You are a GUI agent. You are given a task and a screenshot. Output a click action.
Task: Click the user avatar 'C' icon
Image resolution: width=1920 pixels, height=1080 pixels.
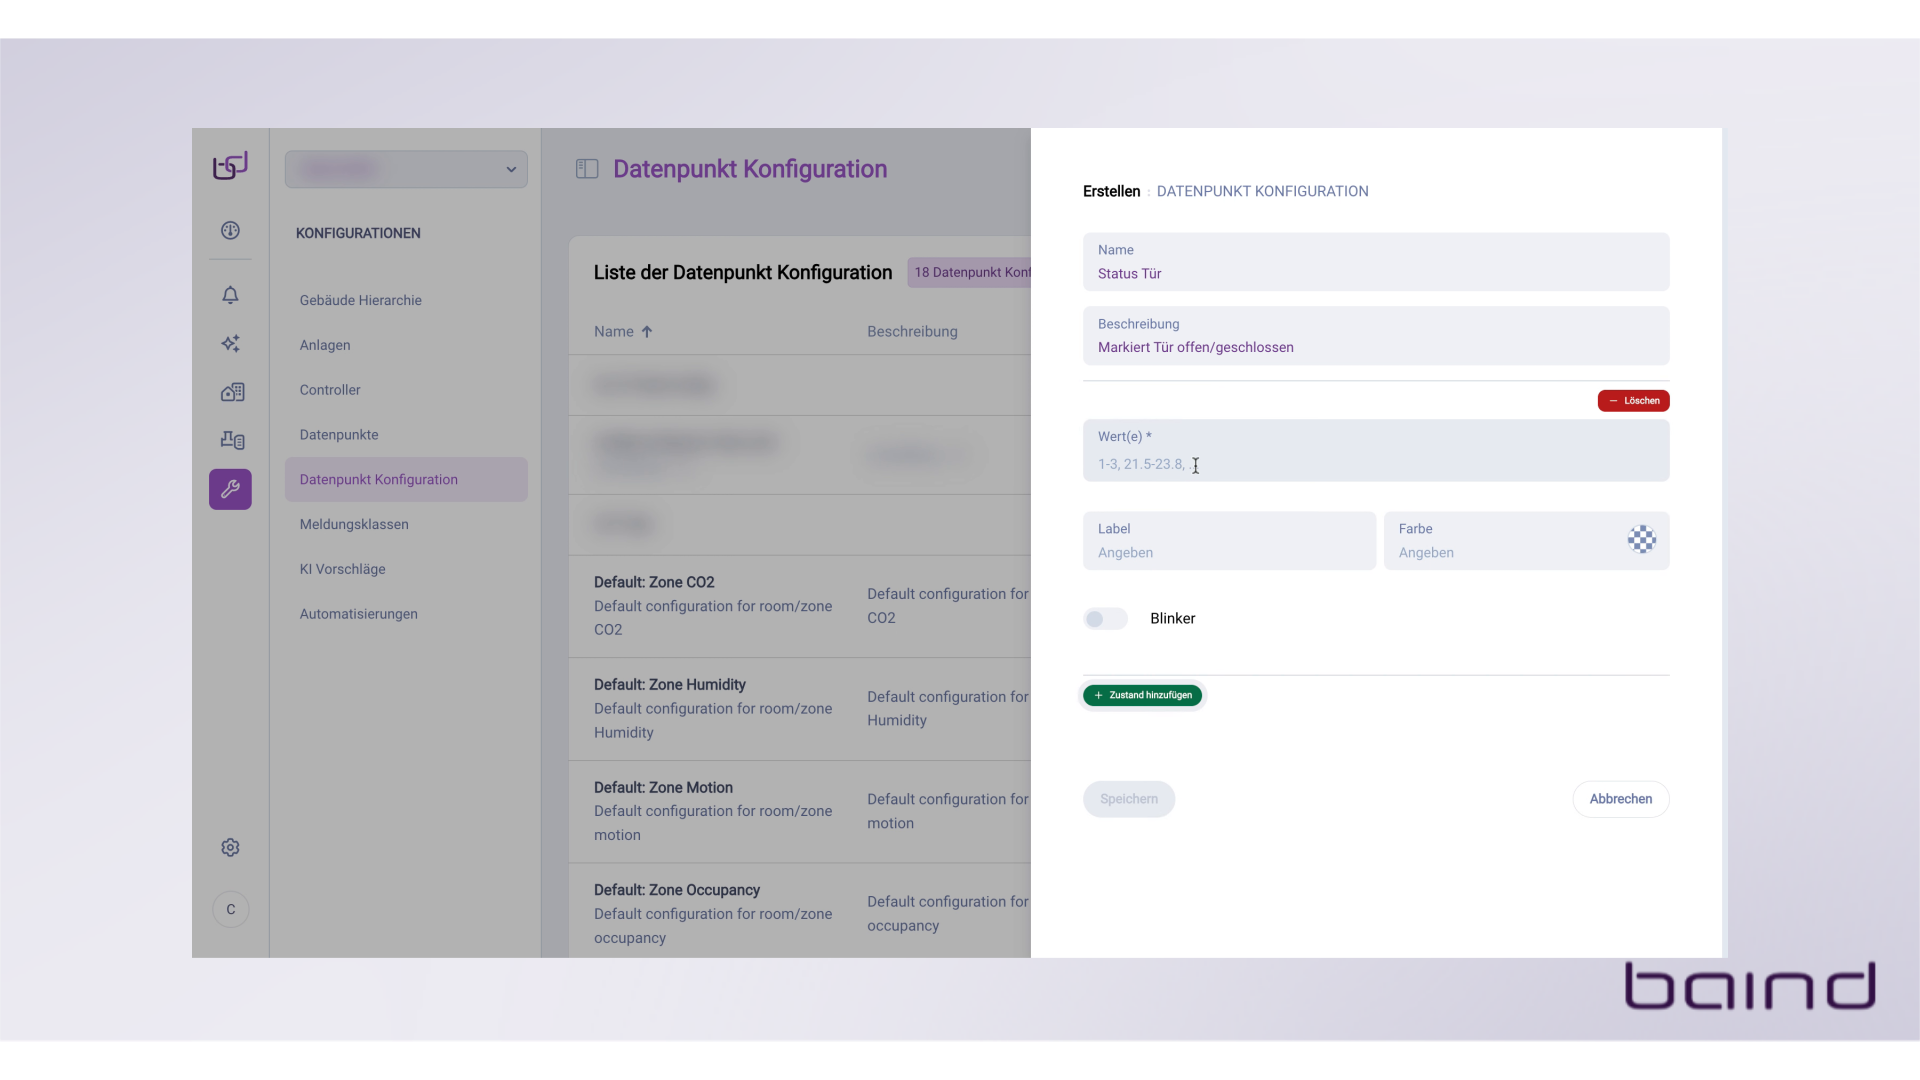pyautogui.click(x=230, y=910)
